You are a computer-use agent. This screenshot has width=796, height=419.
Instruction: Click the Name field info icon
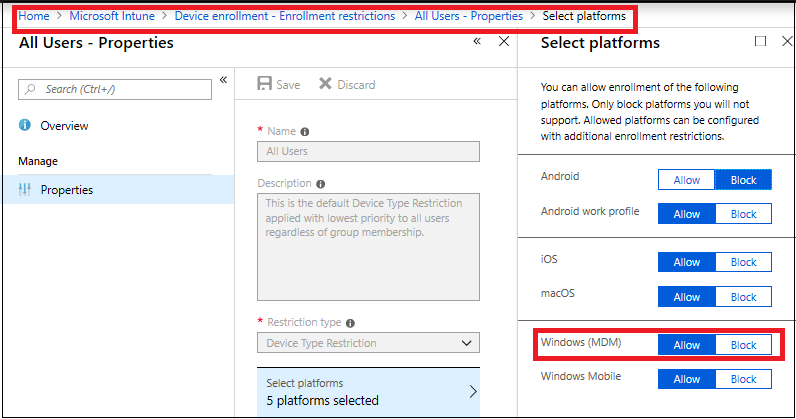click(305, 131)
